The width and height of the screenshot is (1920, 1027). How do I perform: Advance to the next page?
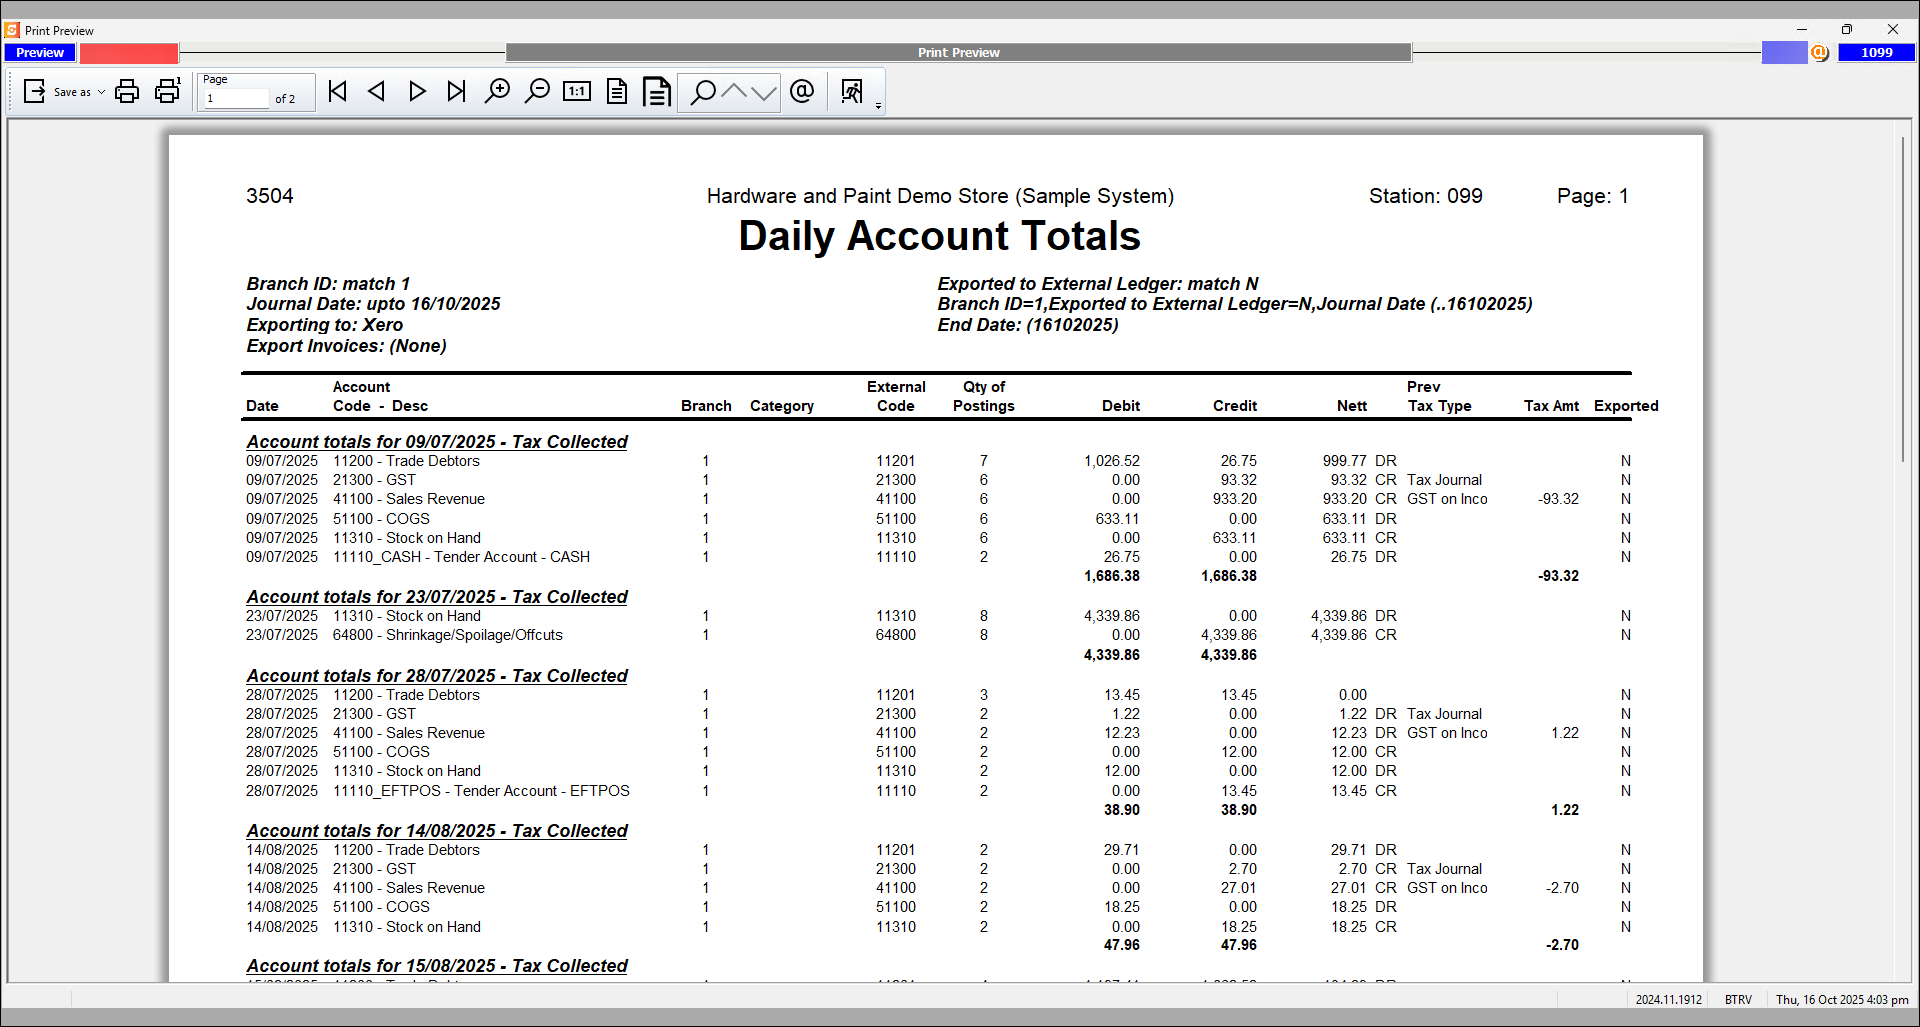click(417, 91)
